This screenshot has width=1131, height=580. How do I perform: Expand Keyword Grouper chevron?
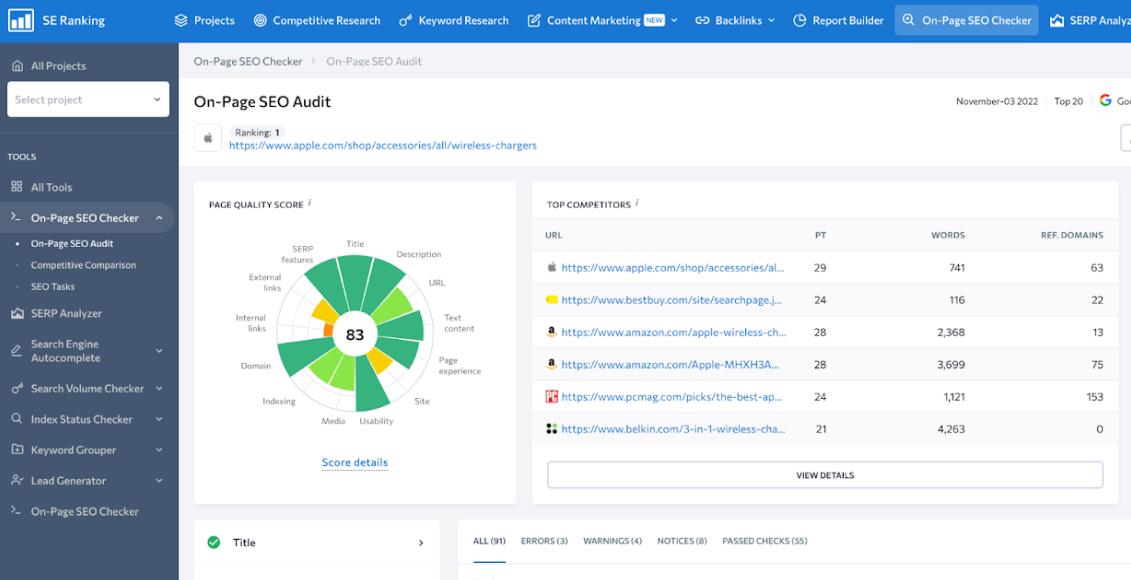(x=159, y=449)
